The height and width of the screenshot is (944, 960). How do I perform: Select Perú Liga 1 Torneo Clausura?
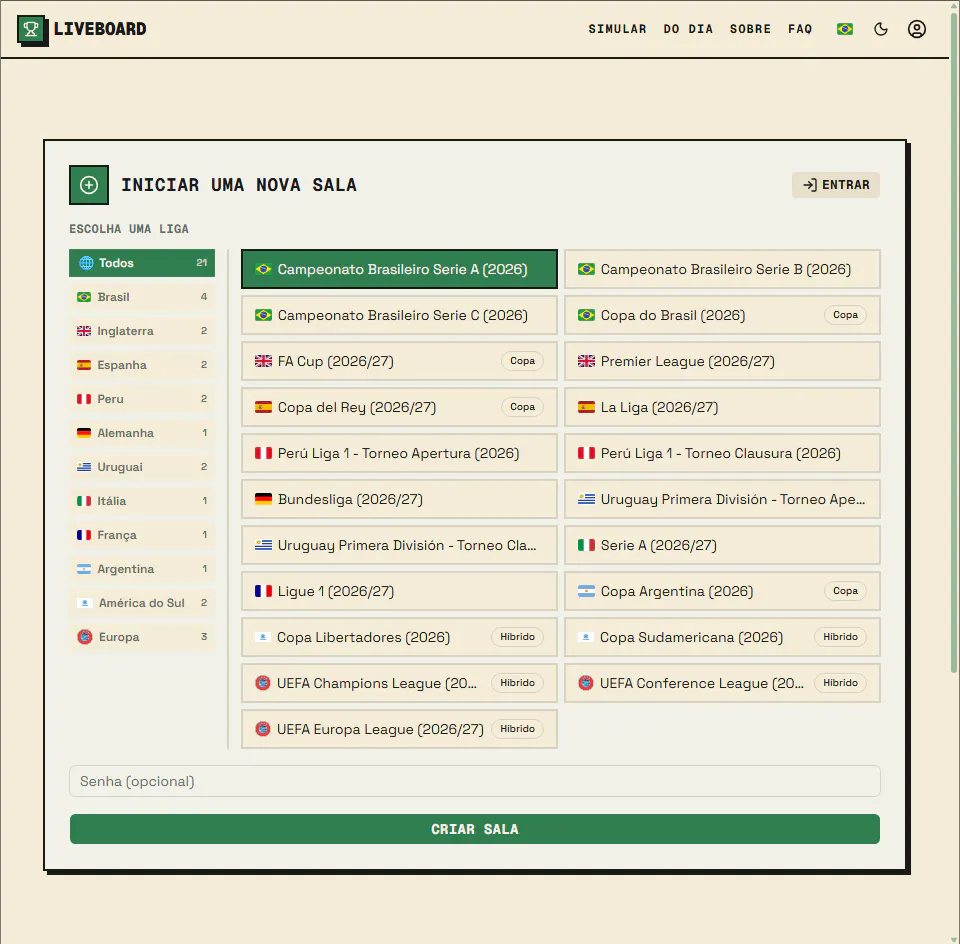pyautogui.click(x=722, y=453)
